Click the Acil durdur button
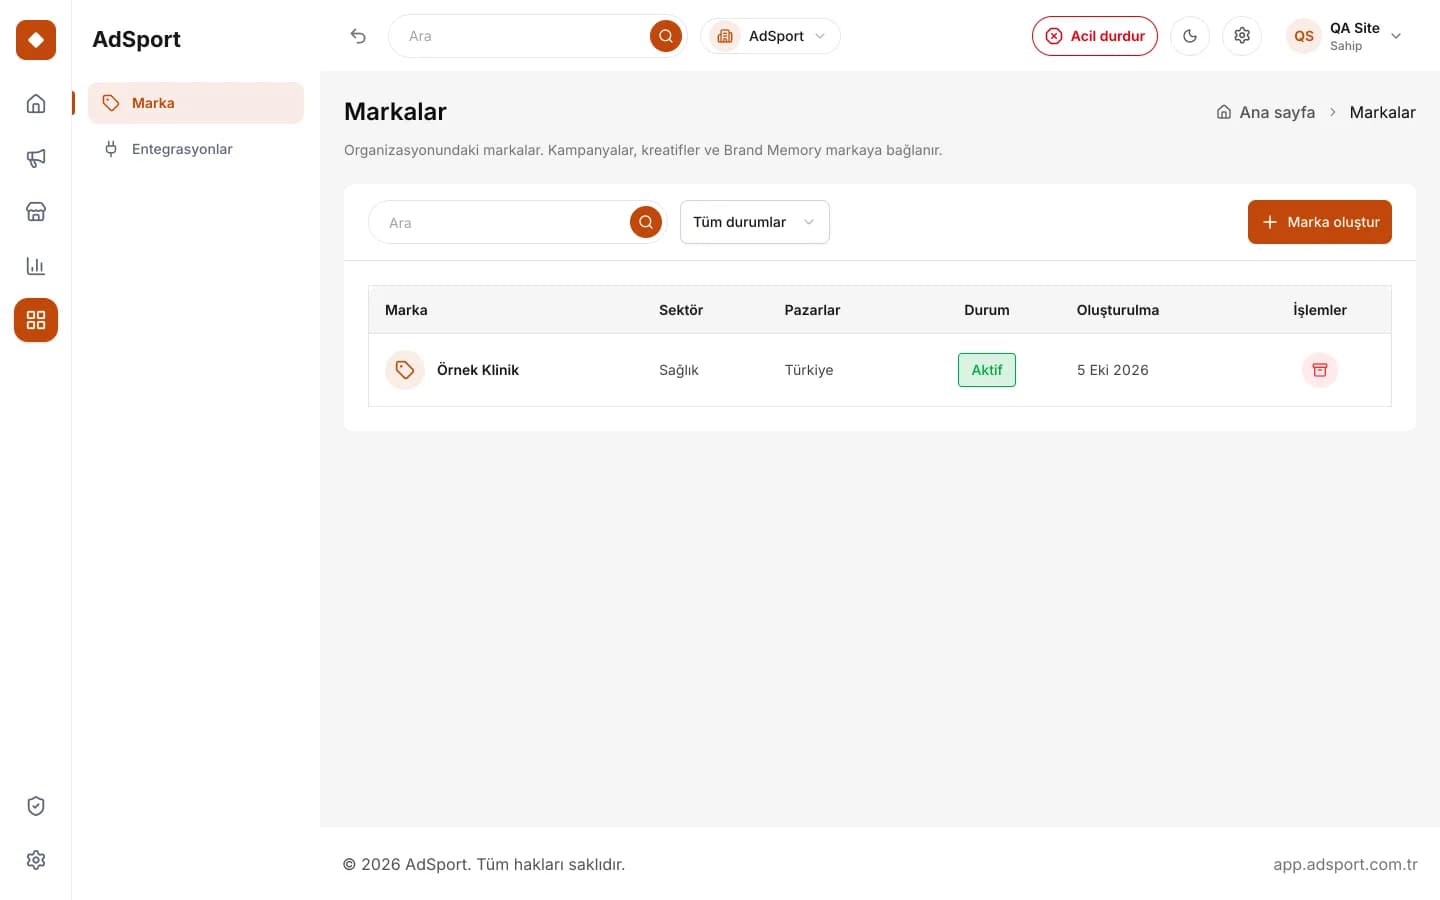The width and height of the screenshot is (1440, 900). pos(1095,36)
